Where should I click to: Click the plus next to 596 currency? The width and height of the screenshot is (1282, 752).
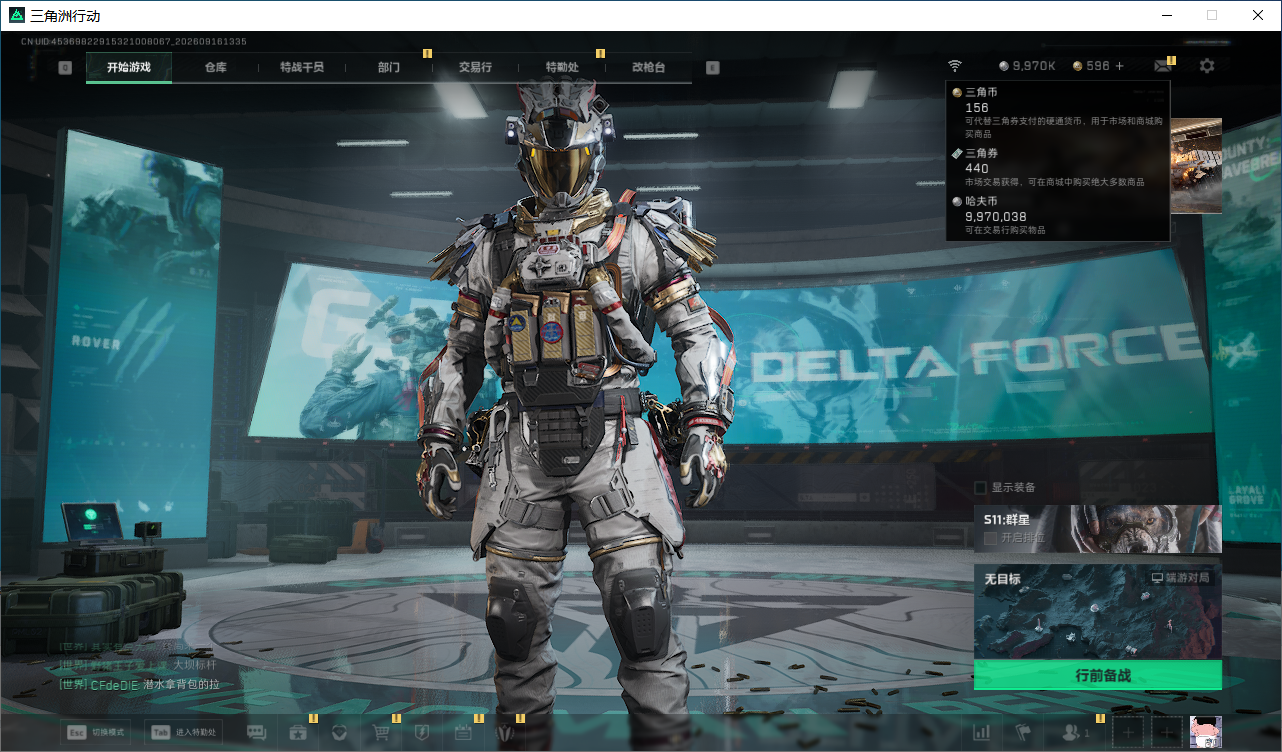(1119, 66)
